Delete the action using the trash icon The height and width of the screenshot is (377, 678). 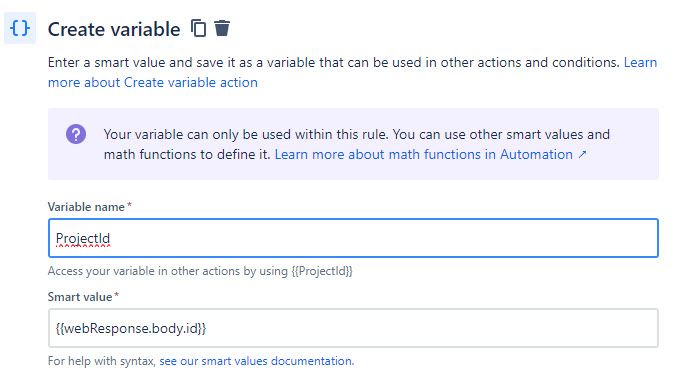coord(222,28)
